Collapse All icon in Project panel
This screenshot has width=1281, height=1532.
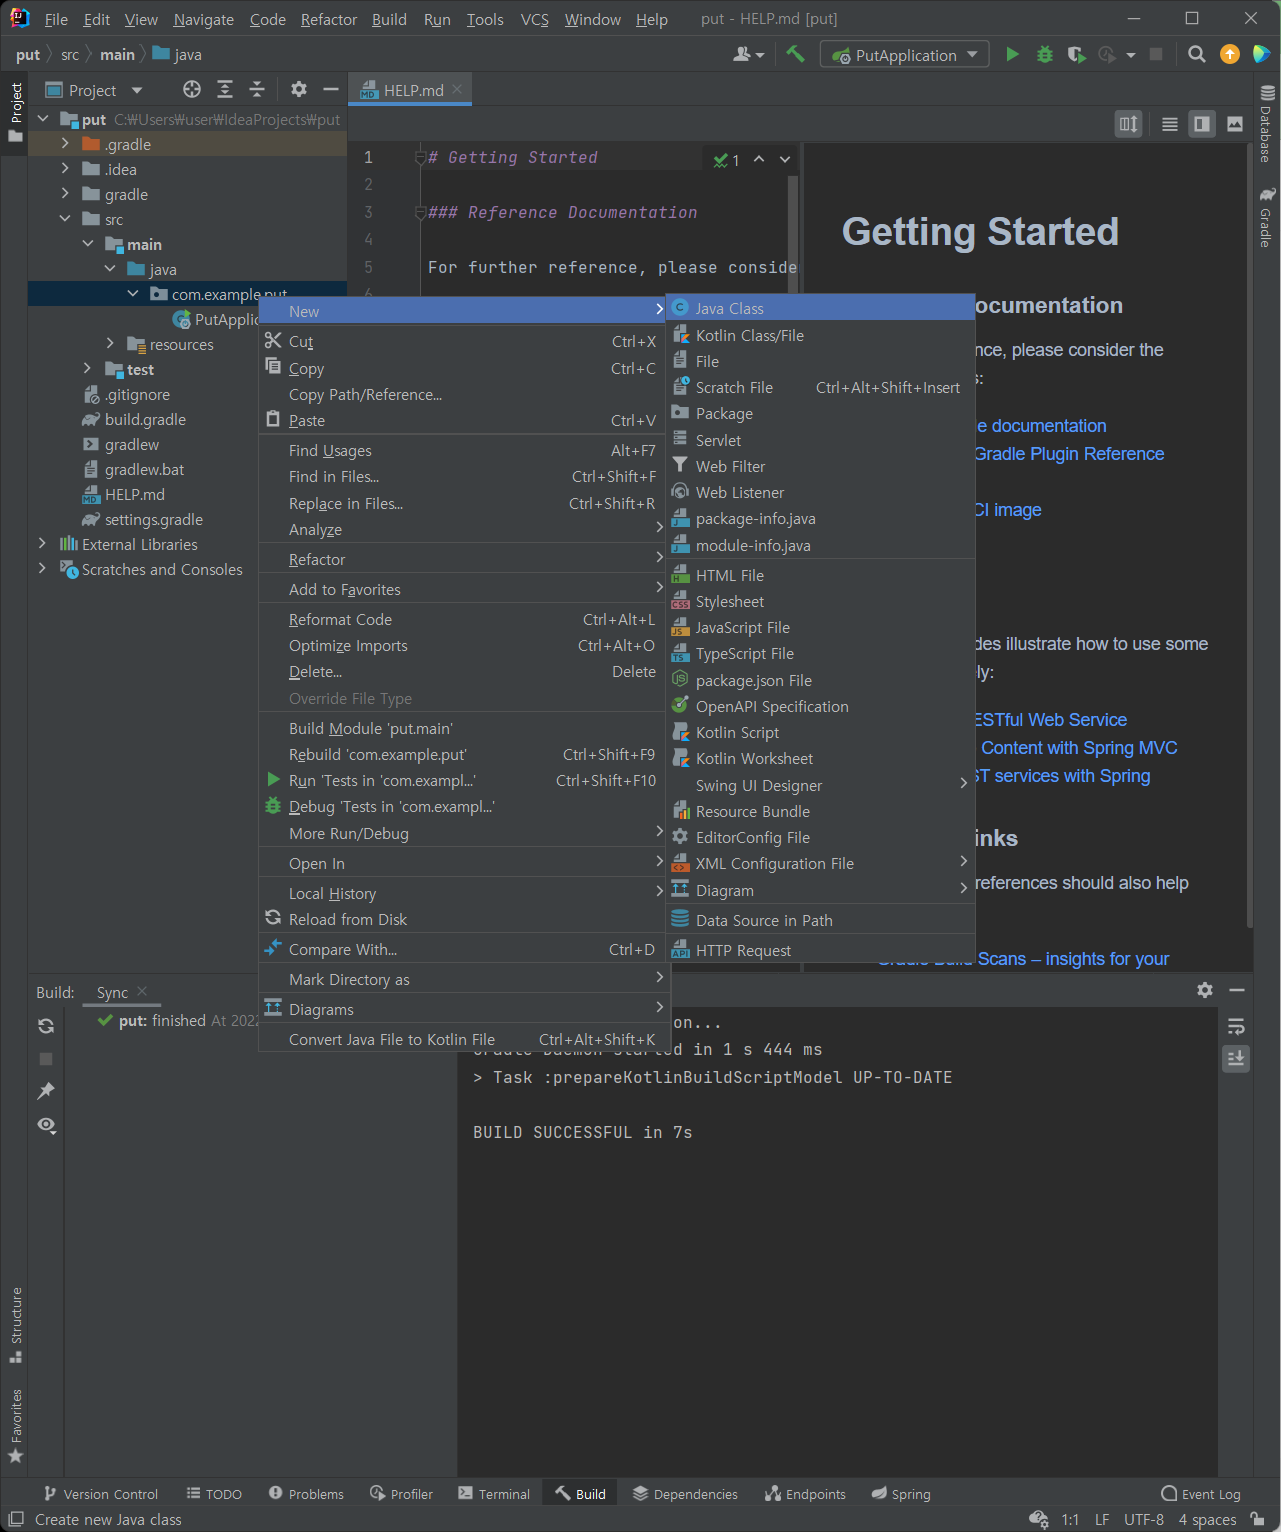pos(257,90)
